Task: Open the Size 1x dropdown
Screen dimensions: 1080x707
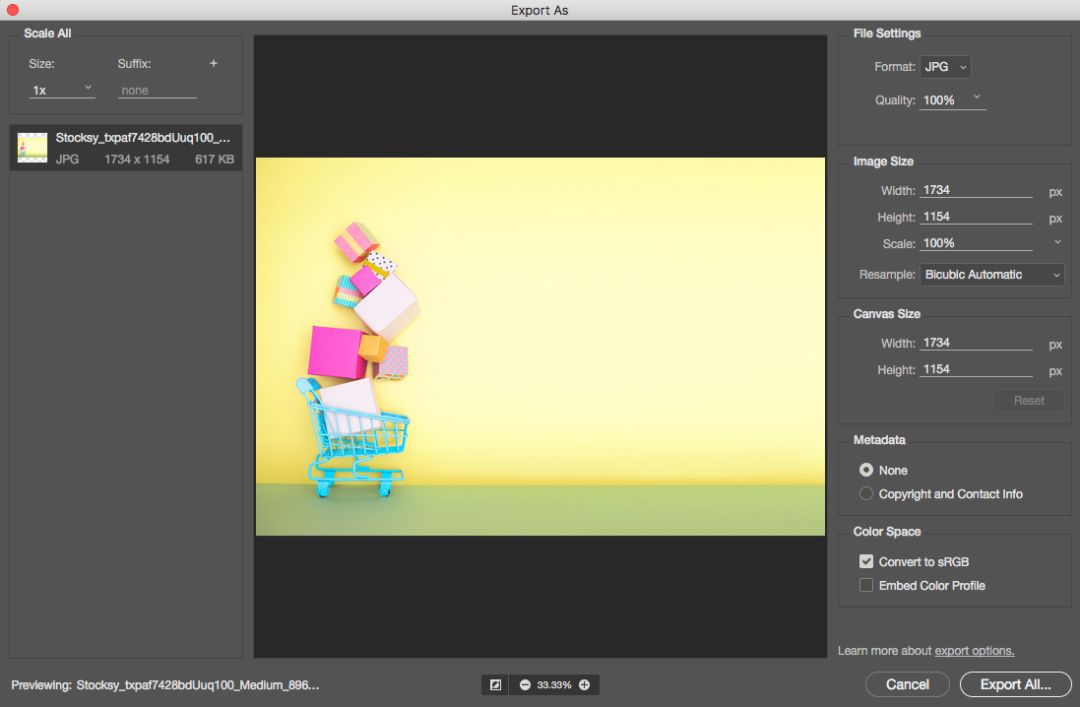Action: (x=61, y=90)
